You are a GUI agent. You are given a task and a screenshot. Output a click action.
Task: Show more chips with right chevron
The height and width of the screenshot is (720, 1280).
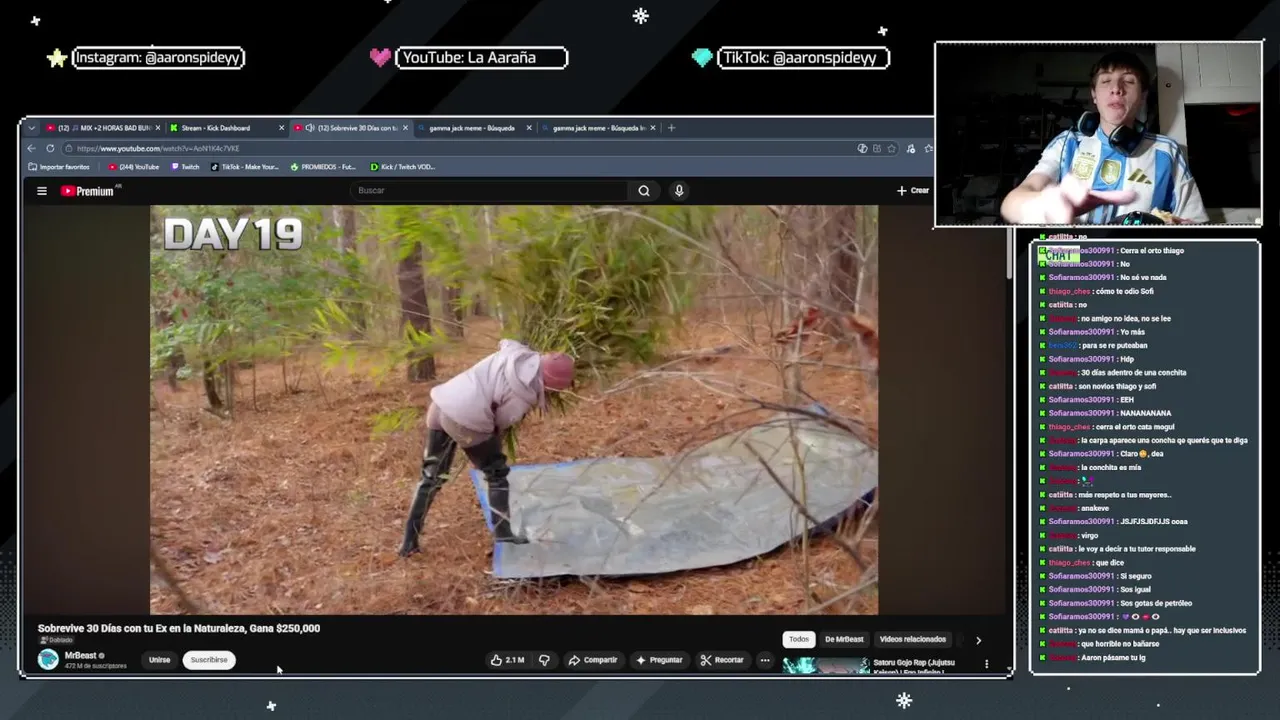[978, 640]
